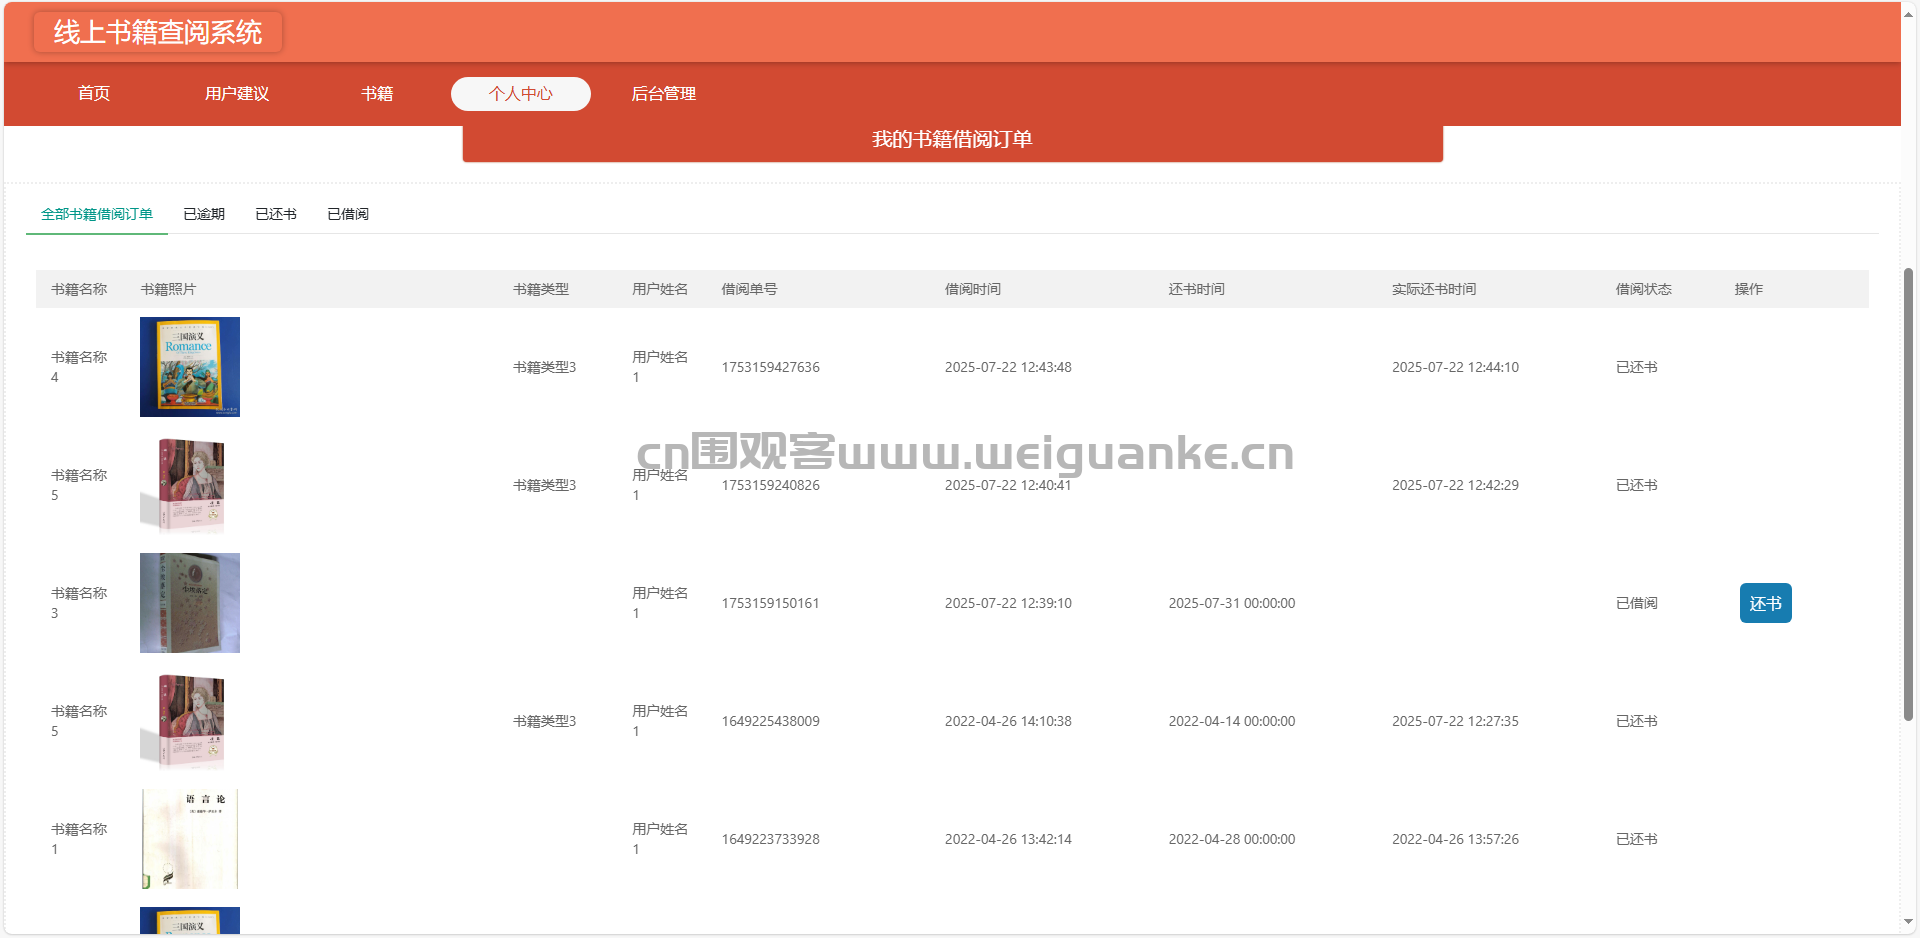Click borrow time 2025-07-22 12:43:48

click(1008, 367)
